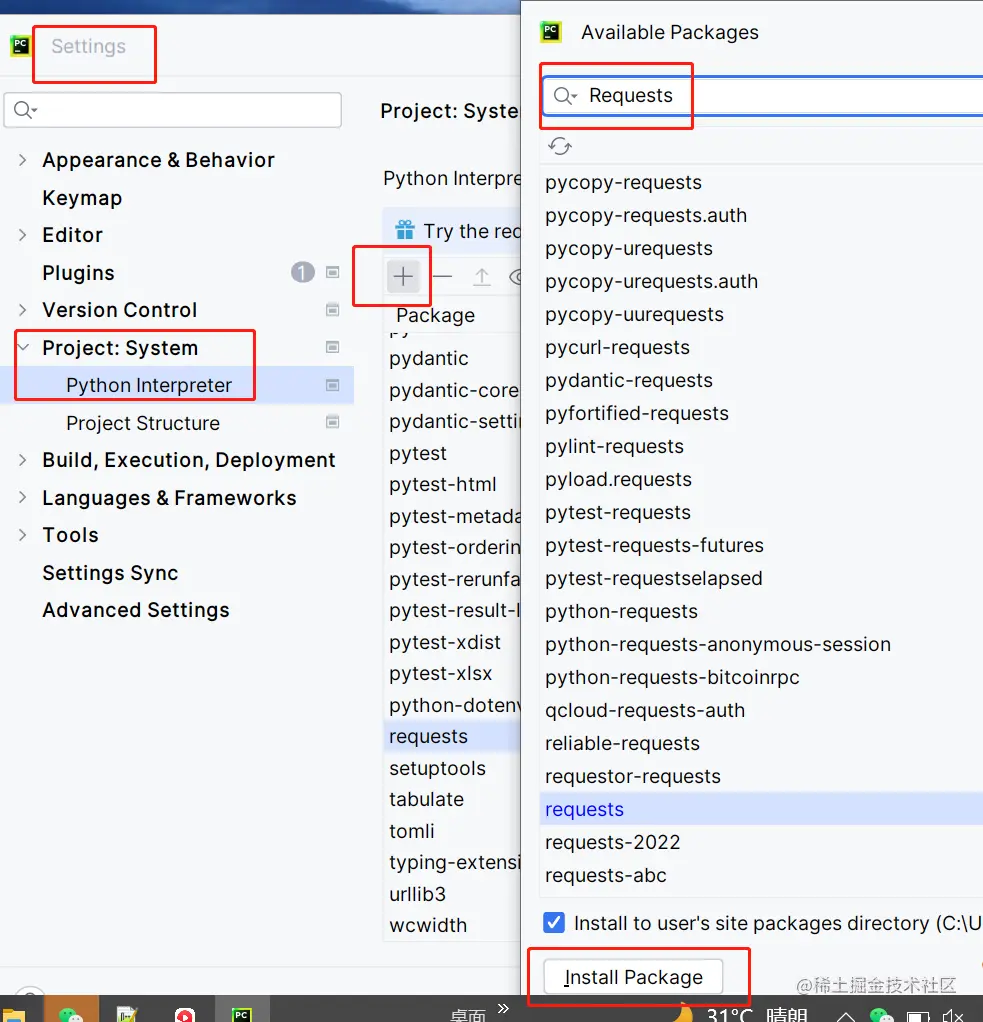Click the Install Package button
The image size is (983, 1022).
(633, 976)
